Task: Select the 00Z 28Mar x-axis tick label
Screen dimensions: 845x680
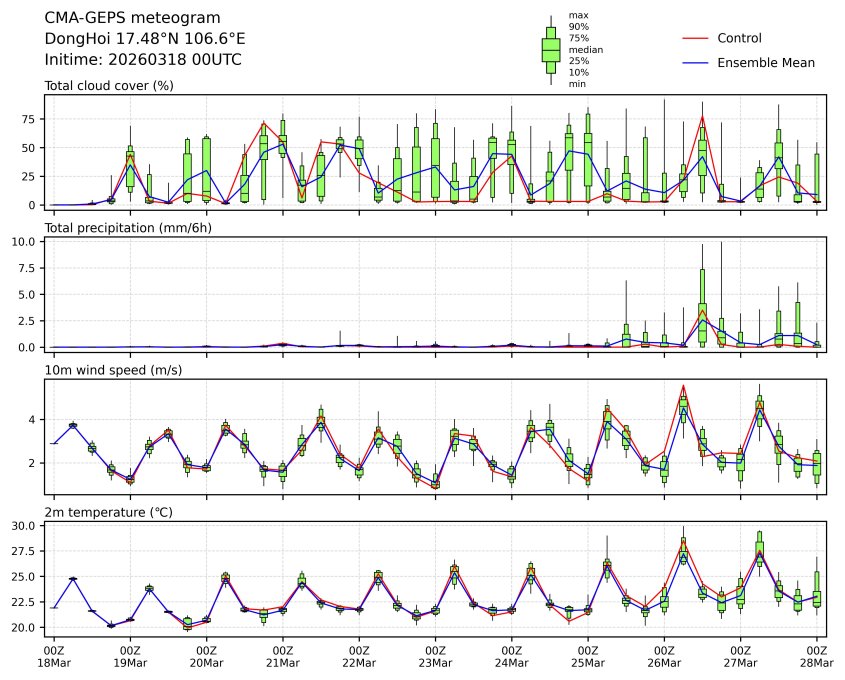Action: click(x=816, y=656)
